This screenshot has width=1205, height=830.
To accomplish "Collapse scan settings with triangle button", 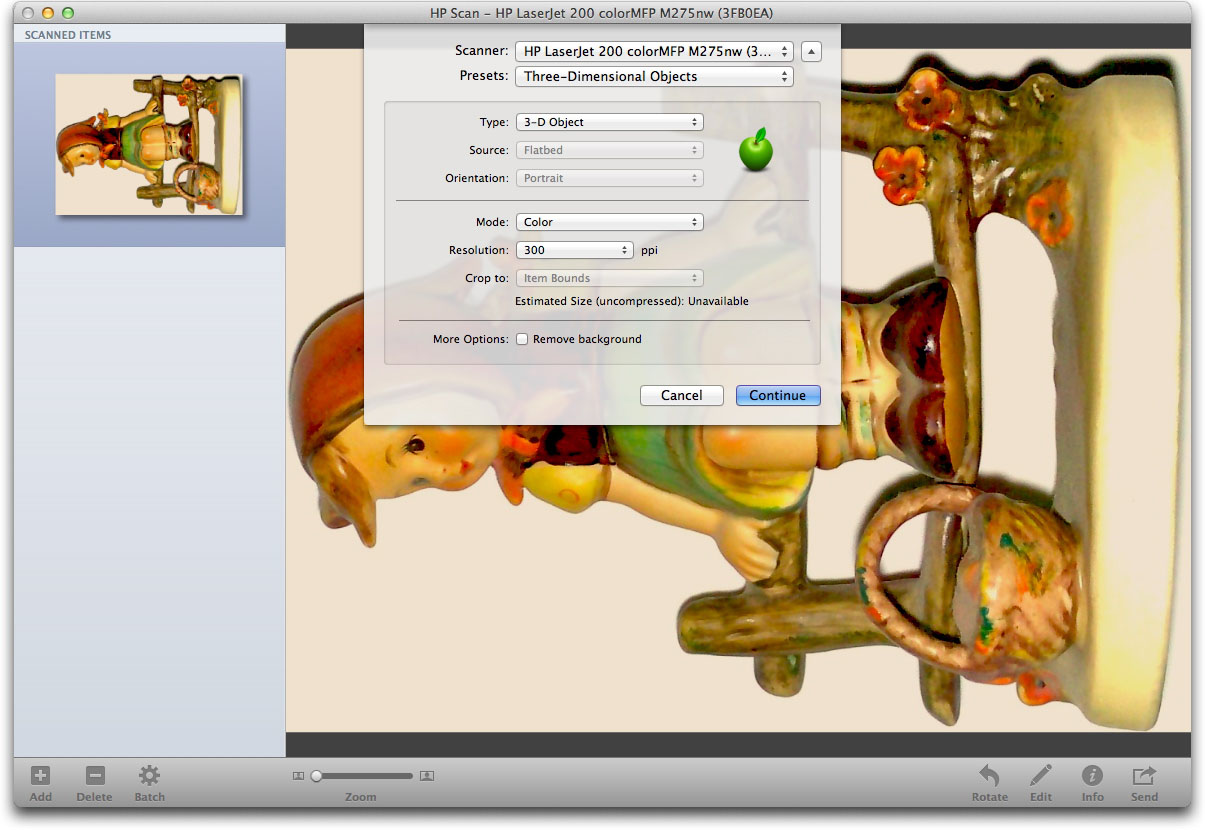I will click(812, 51).
